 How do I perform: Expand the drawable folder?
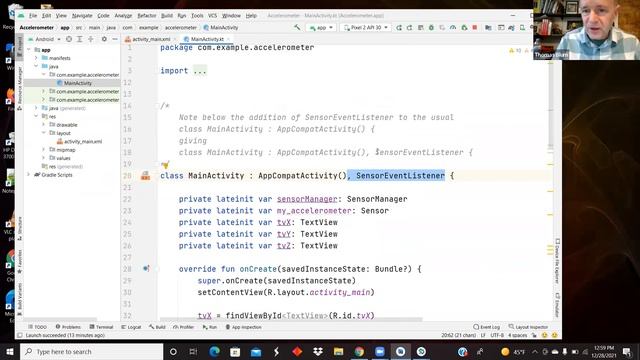(44, 124)
